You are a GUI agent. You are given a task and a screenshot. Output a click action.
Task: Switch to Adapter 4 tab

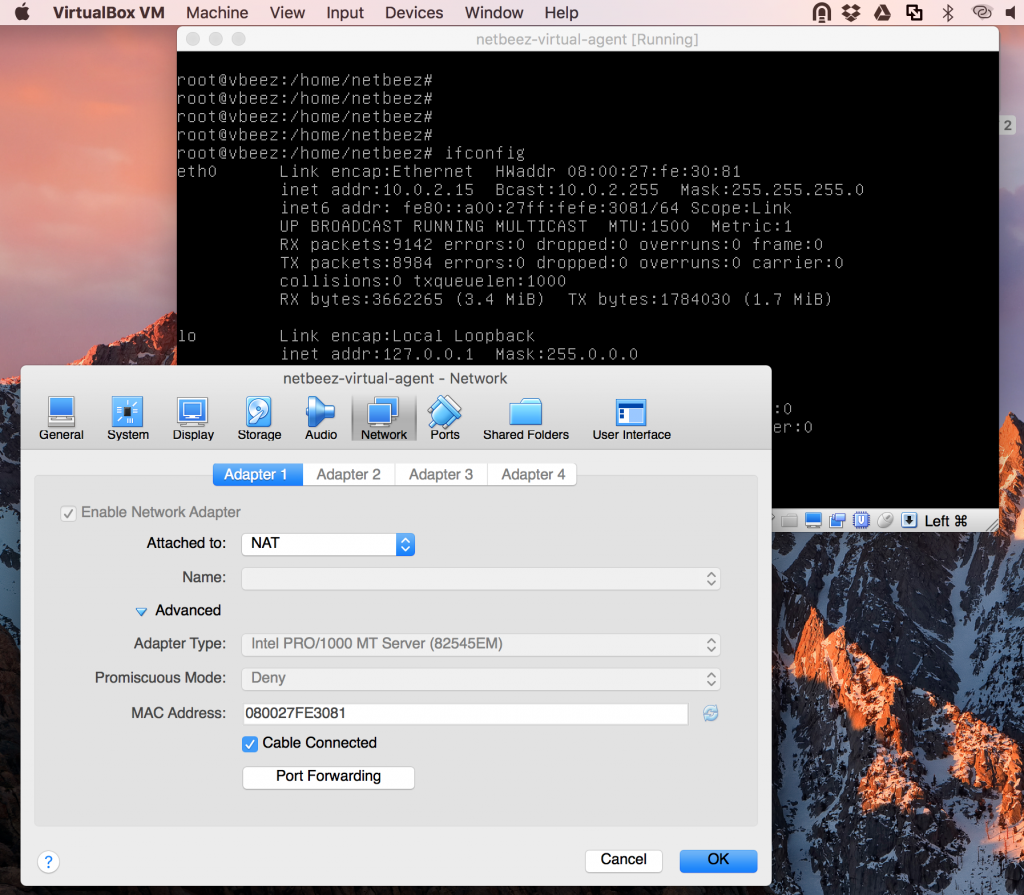pyautogui.click(x=533, y=474)
